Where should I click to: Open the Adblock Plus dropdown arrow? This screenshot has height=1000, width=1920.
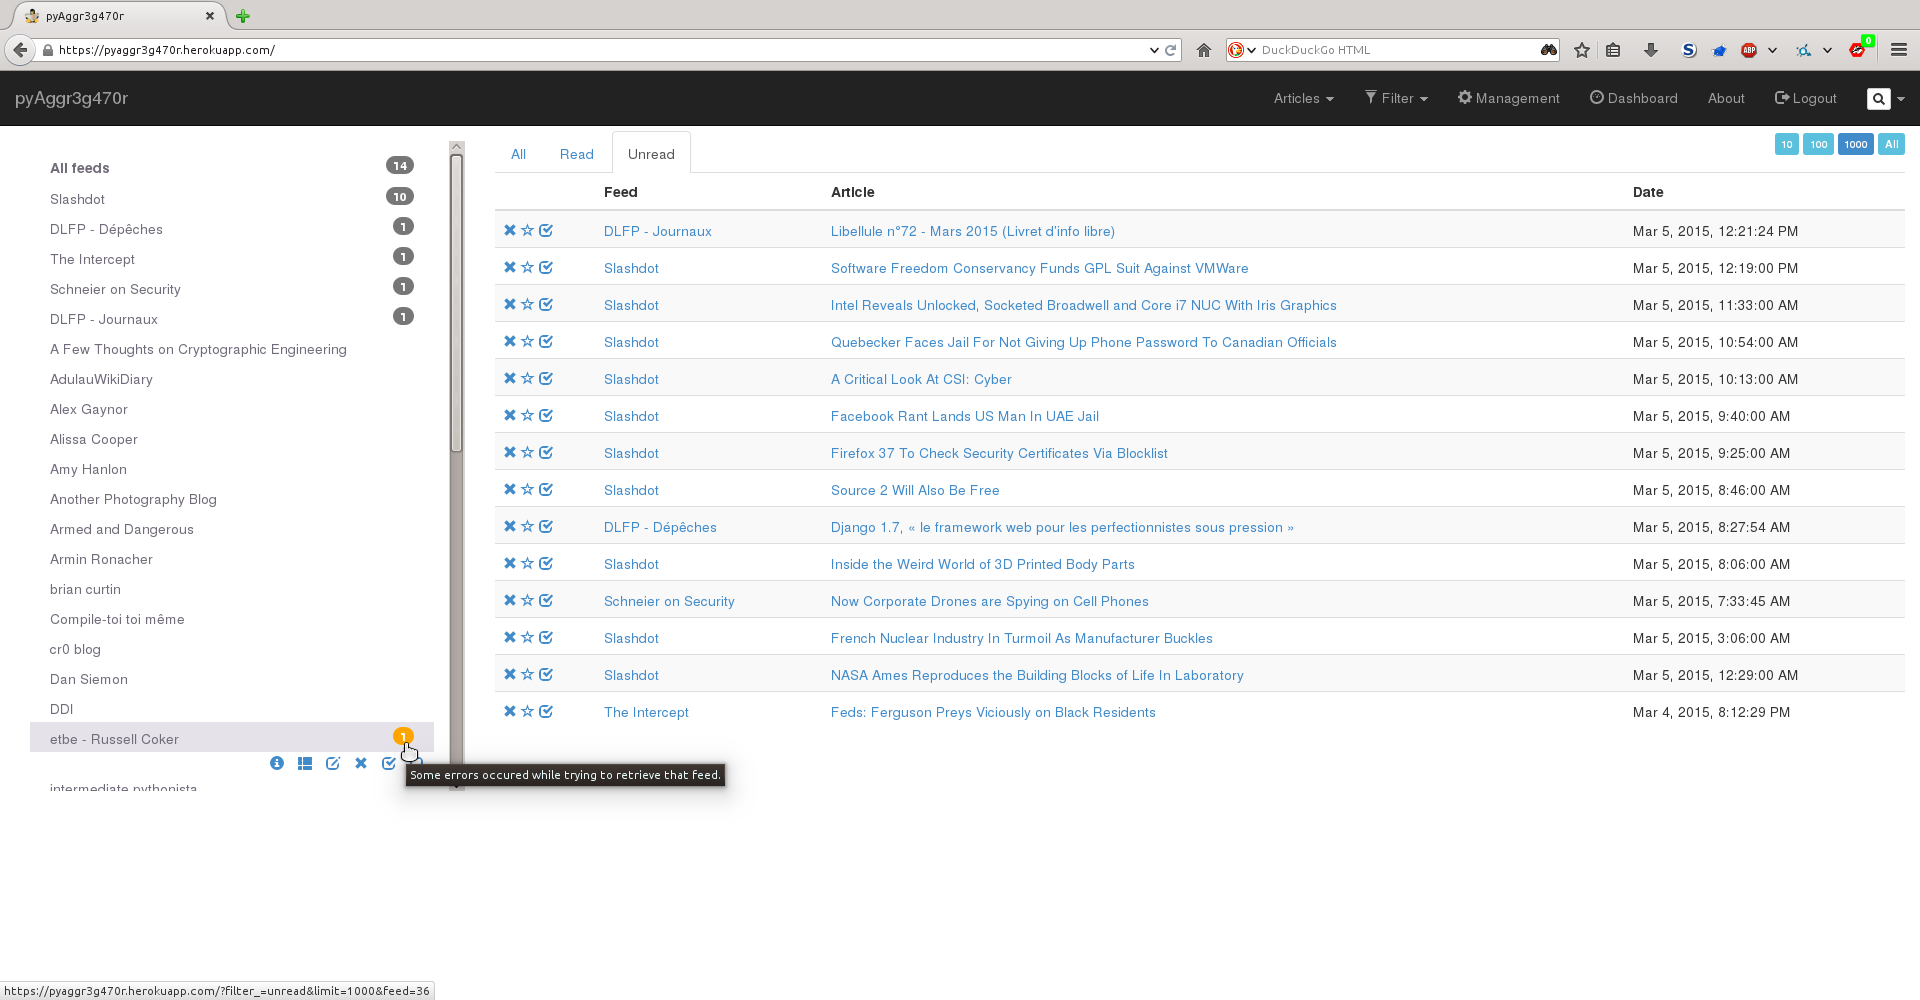[1772, 50]
